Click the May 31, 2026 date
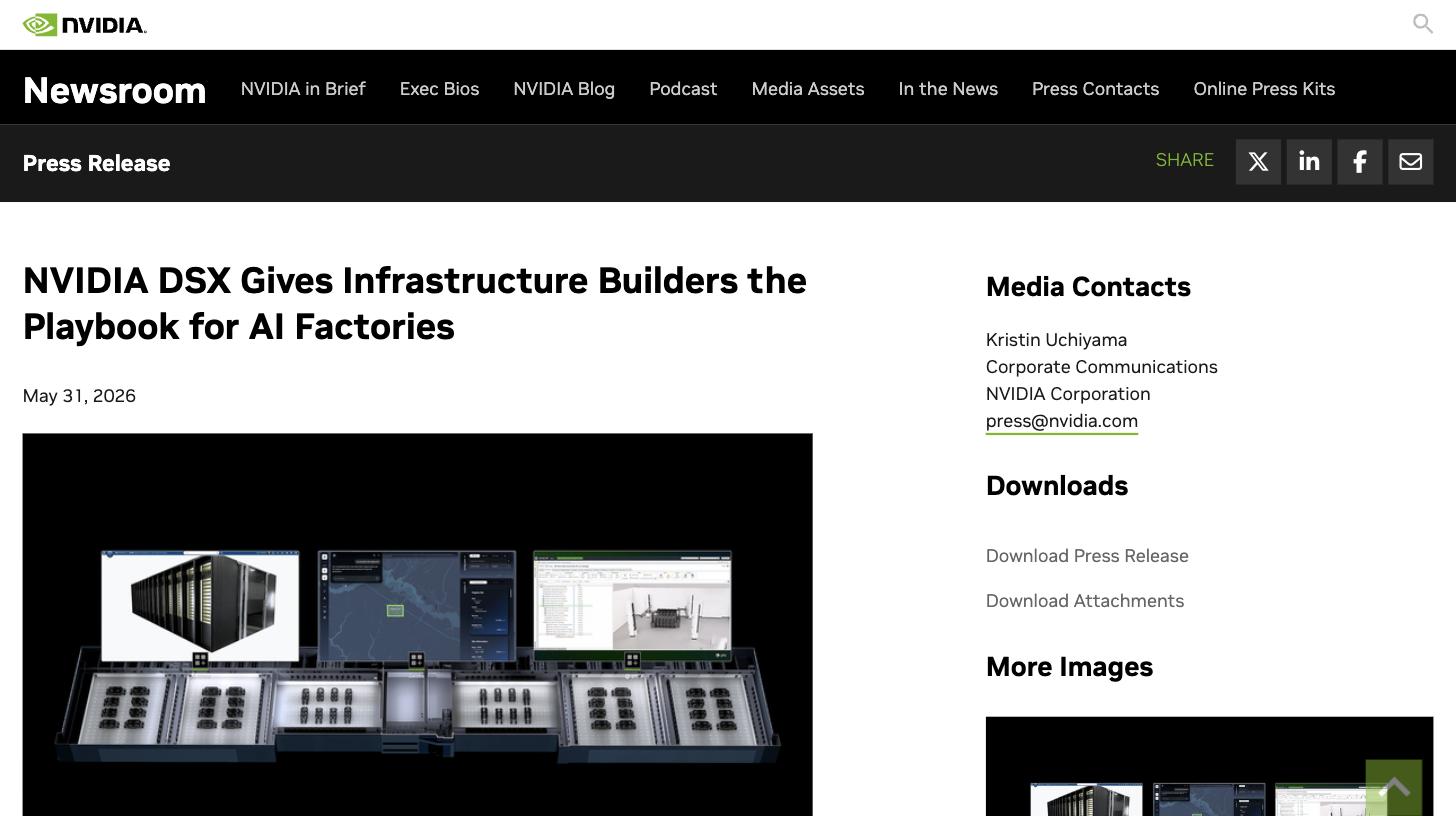Image resolution: width=1456 pixels, height=816 pixels. (x=79, y=396)
